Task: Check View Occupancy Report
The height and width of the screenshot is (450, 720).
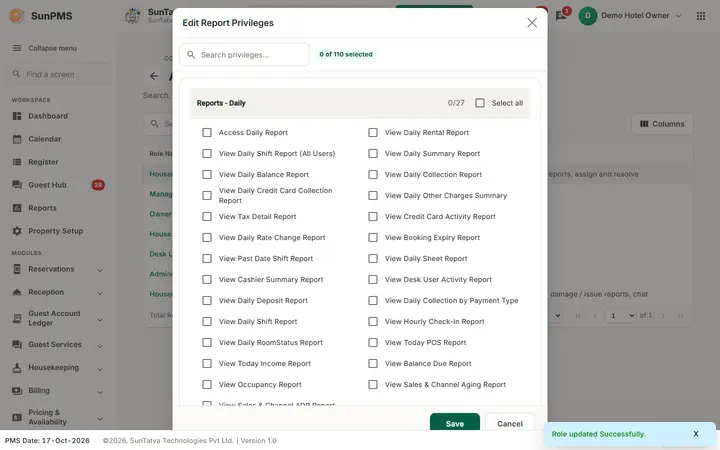Action: [x=207, y=384]
